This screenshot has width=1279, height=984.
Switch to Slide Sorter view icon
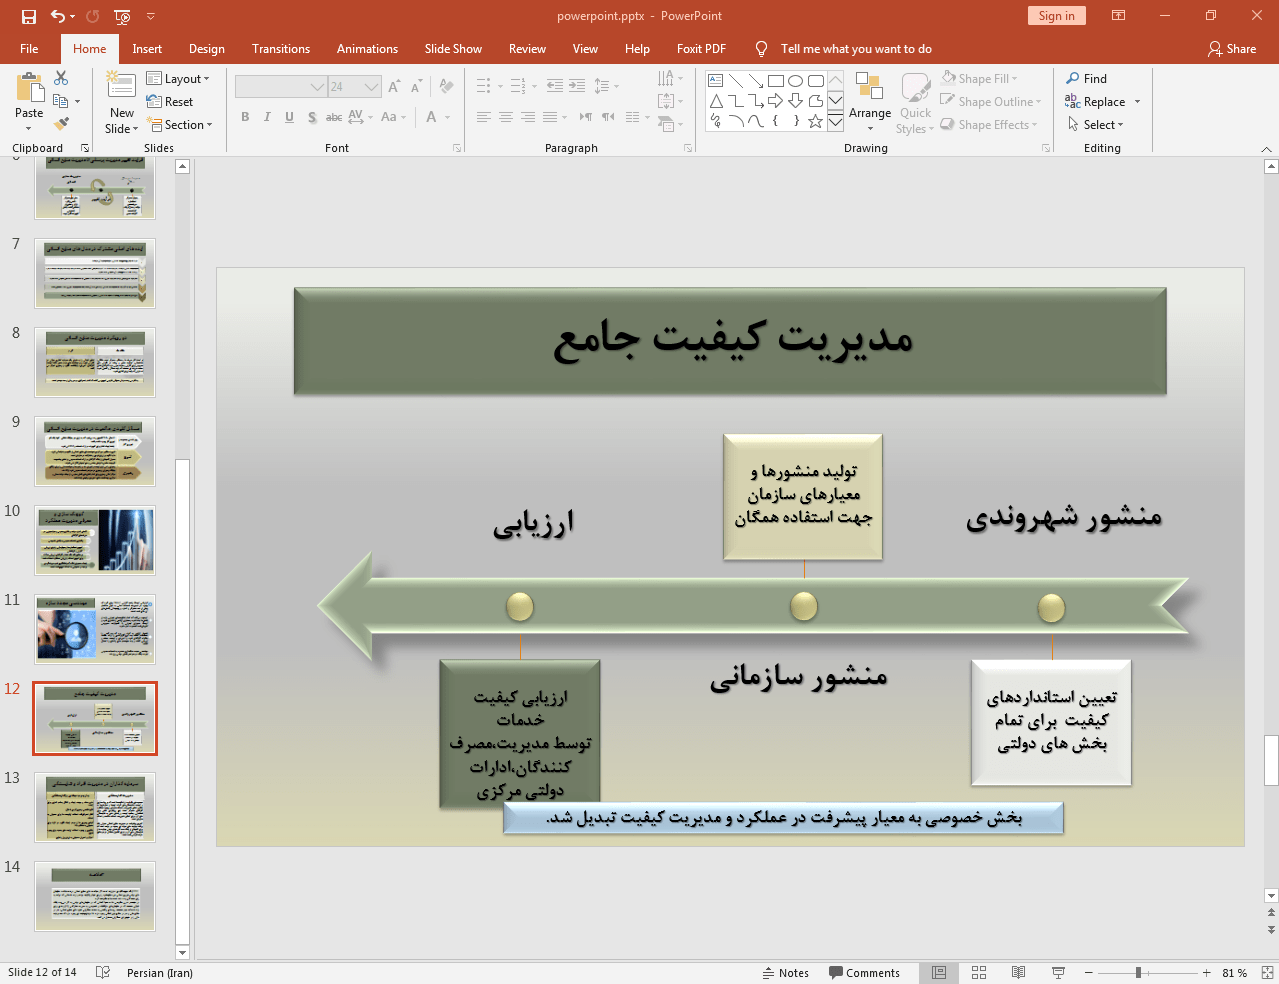click(x=979, y=973)
